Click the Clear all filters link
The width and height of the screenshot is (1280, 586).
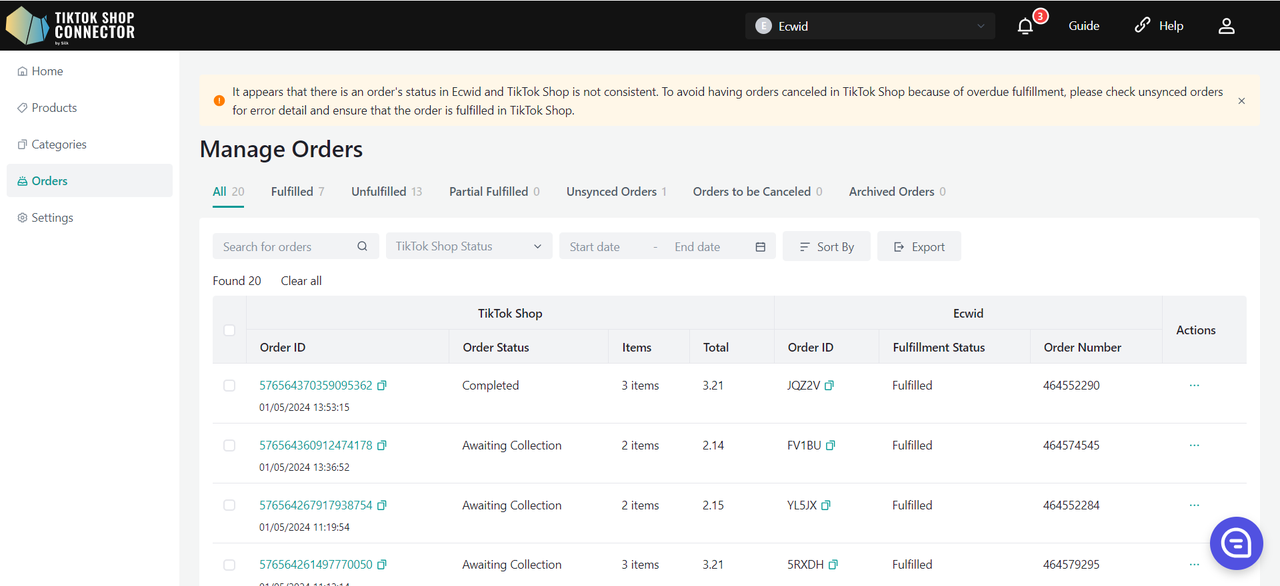pos(301,281)
